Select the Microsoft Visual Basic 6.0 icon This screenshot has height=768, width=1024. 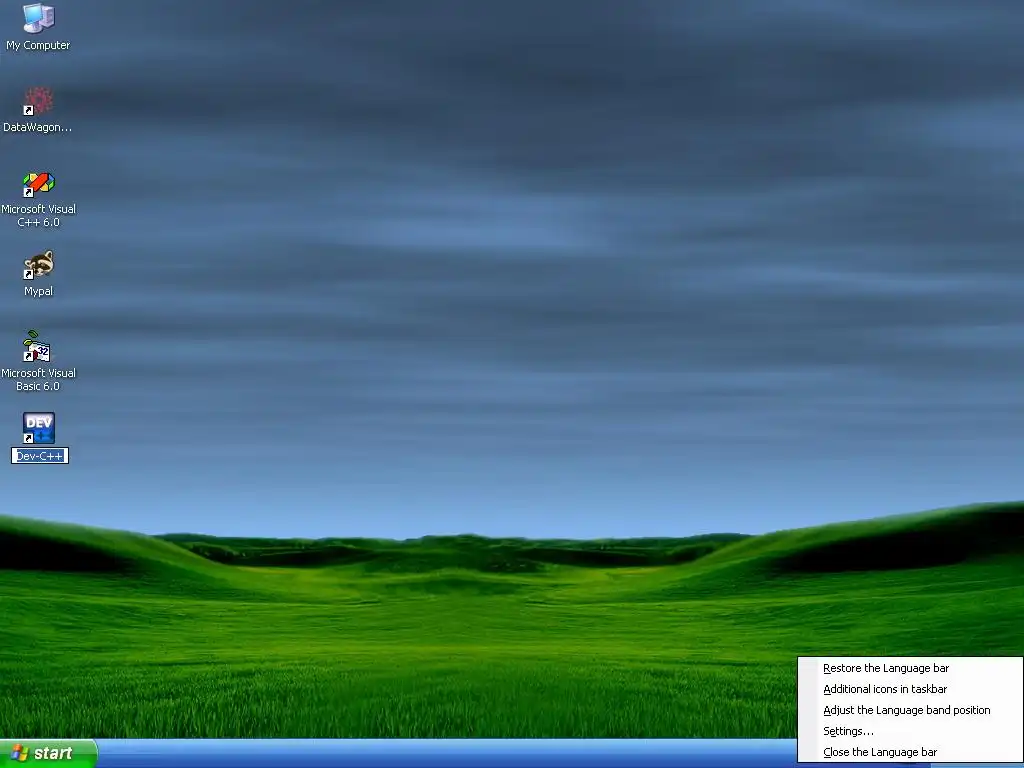pos(39,347)
